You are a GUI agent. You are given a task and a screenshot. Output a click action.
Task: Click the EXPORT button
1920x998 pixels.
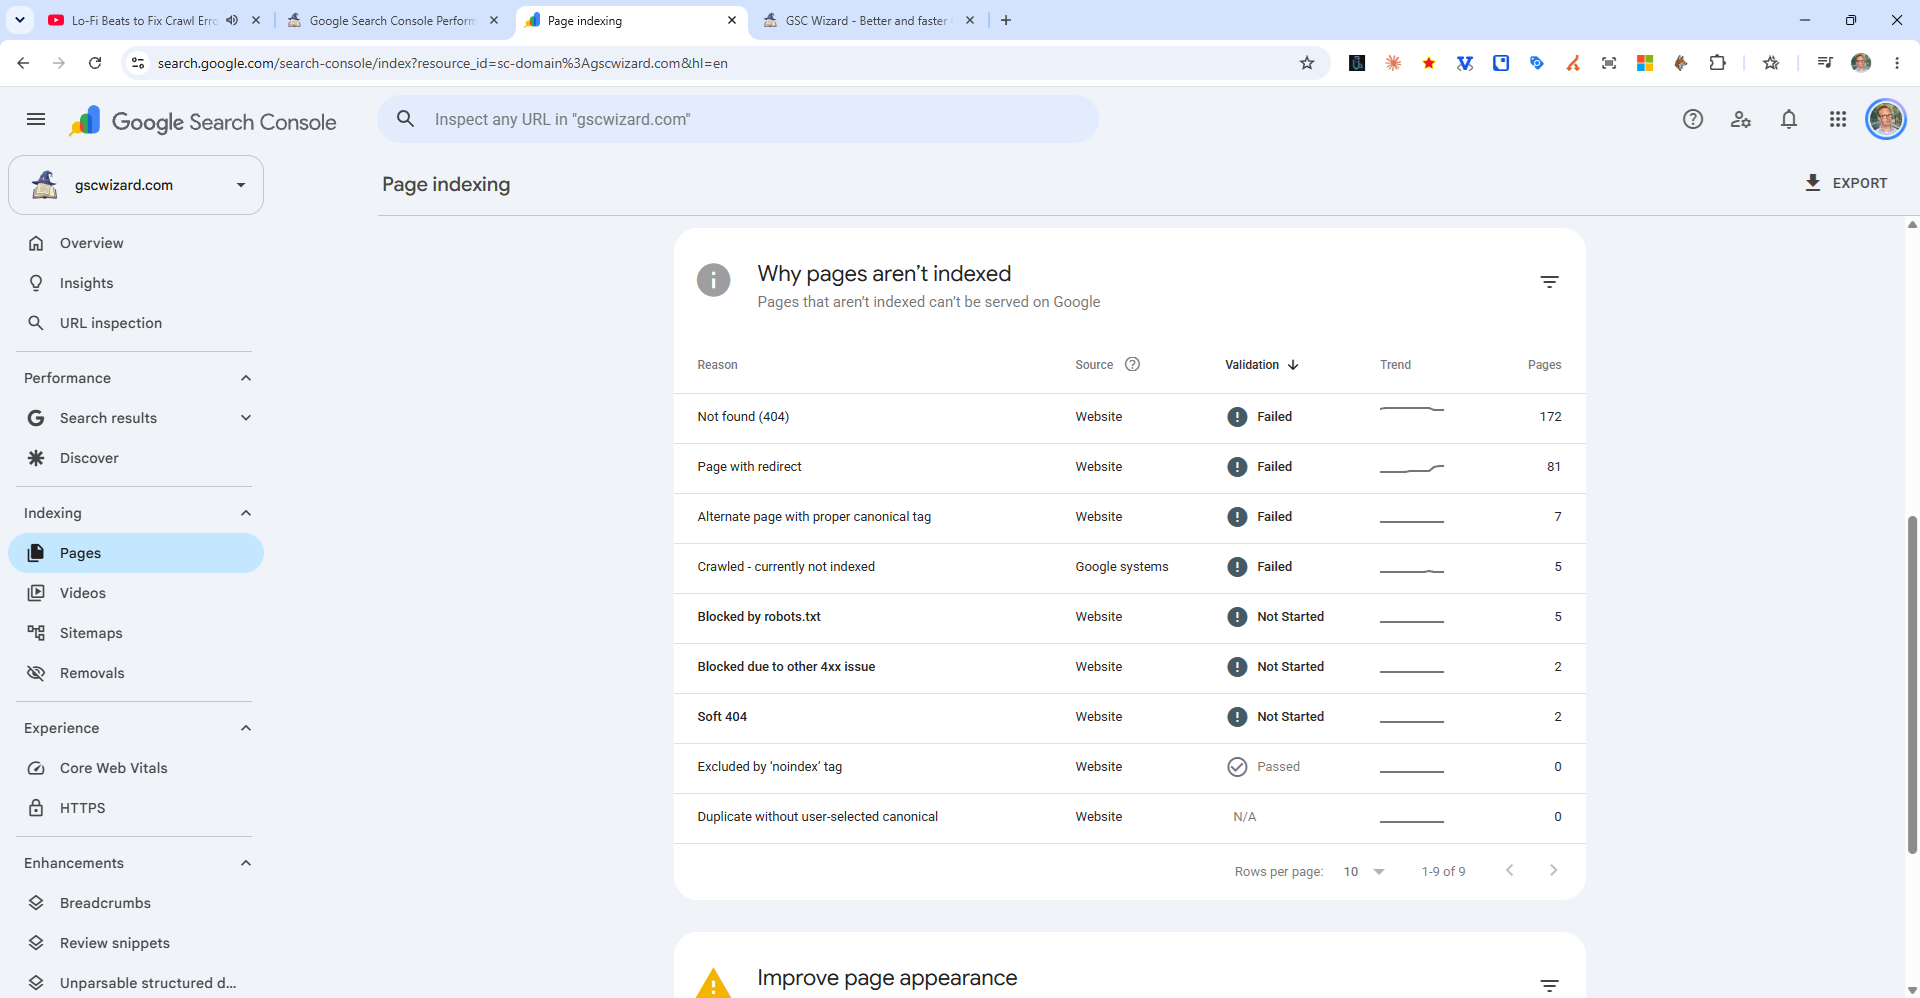tap(1845, 183)
